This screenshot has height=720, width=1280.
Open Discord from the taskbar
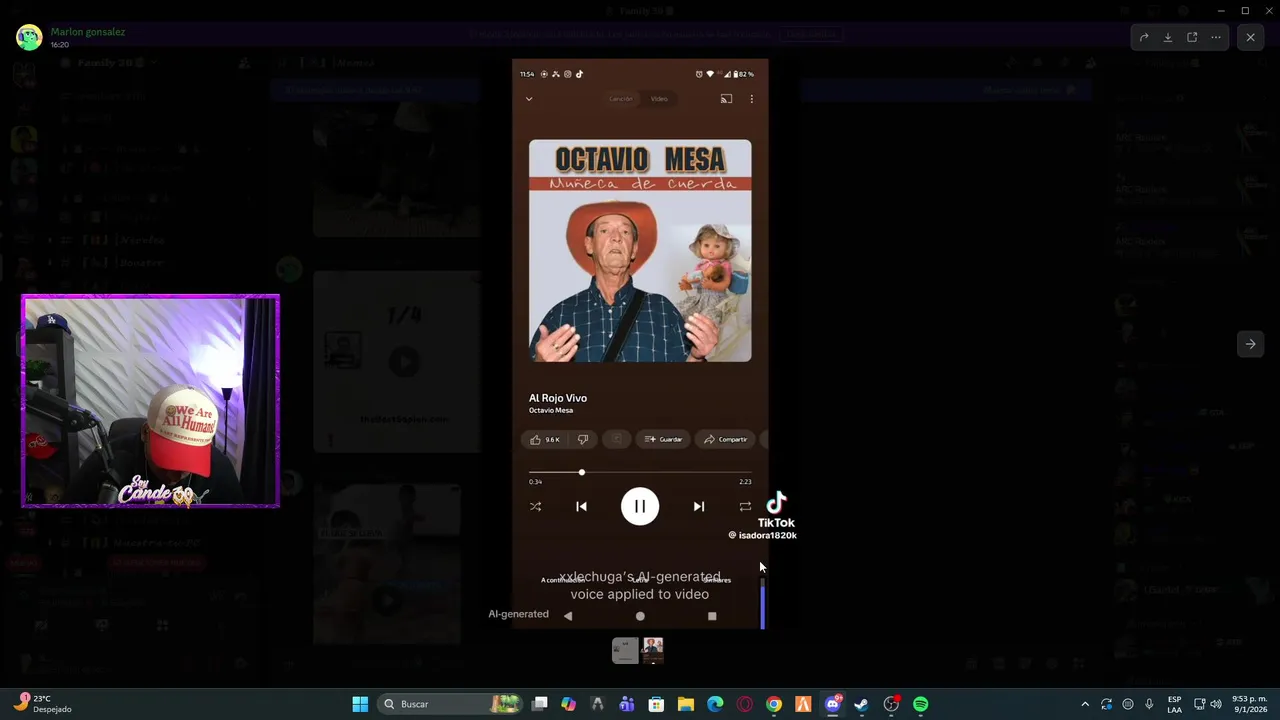pos(833,704)
